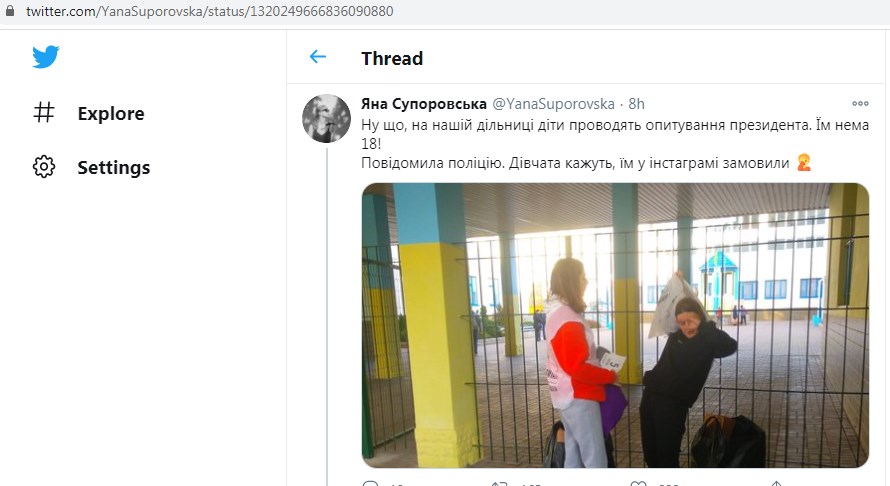
Task: Open Яна Супоровська's profile avatar
Action: (x=326, y=118)
